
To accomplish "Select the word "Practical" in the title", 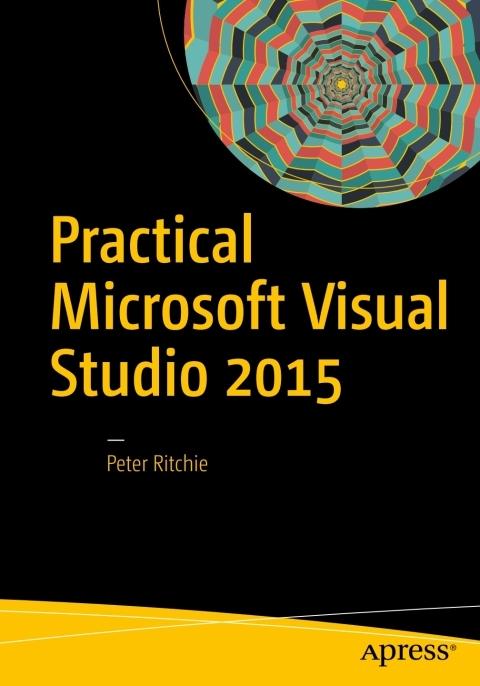I will click(151, 240).
